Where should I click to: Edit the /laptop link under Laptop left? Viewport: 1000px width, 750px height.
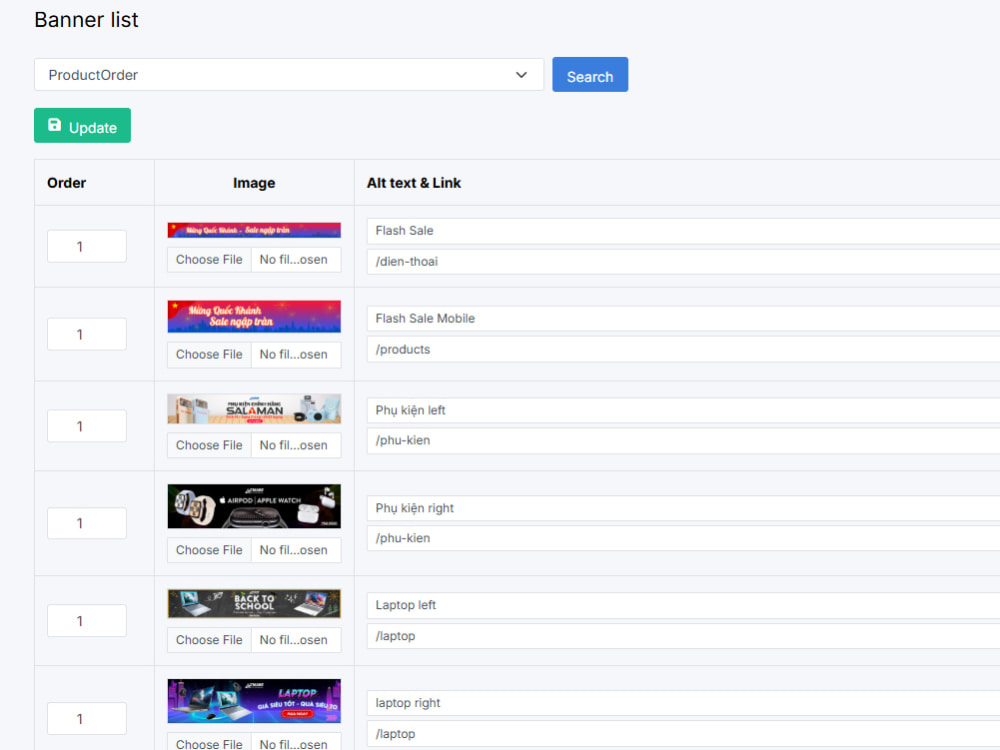[x=683, y=636]
